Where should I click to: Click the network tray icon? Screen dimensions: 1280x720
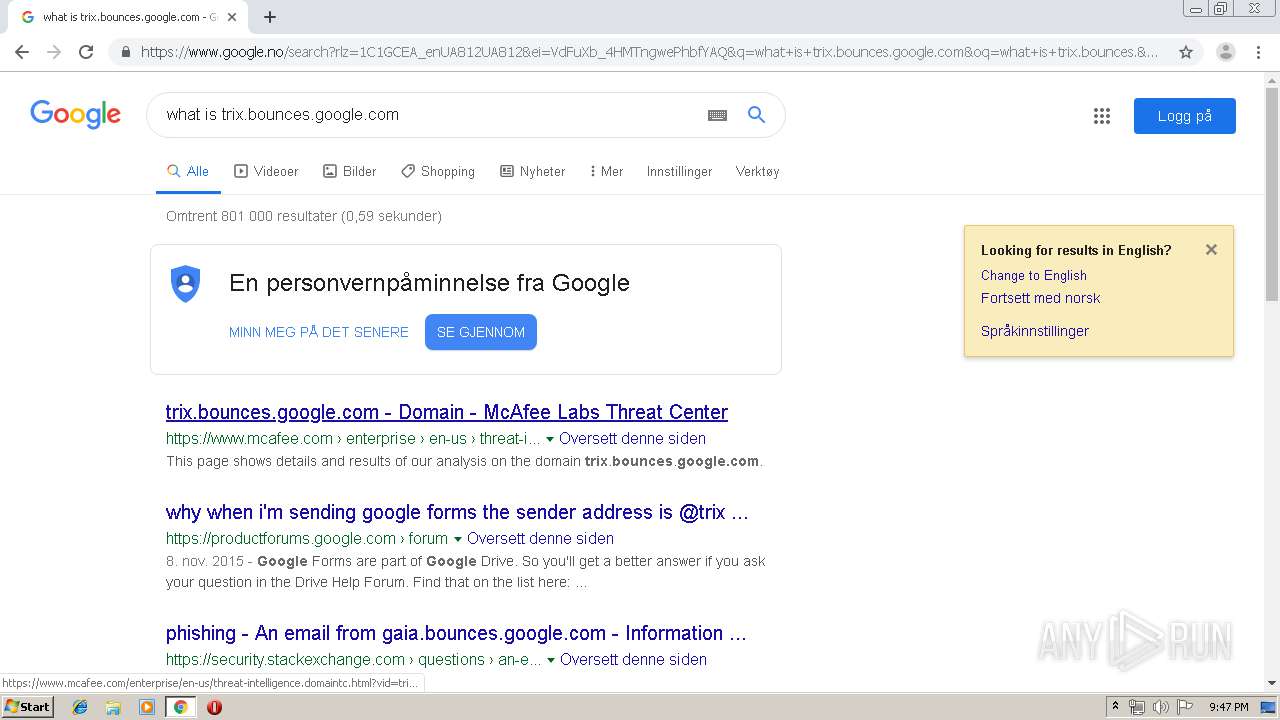[x=1137, y=707]
